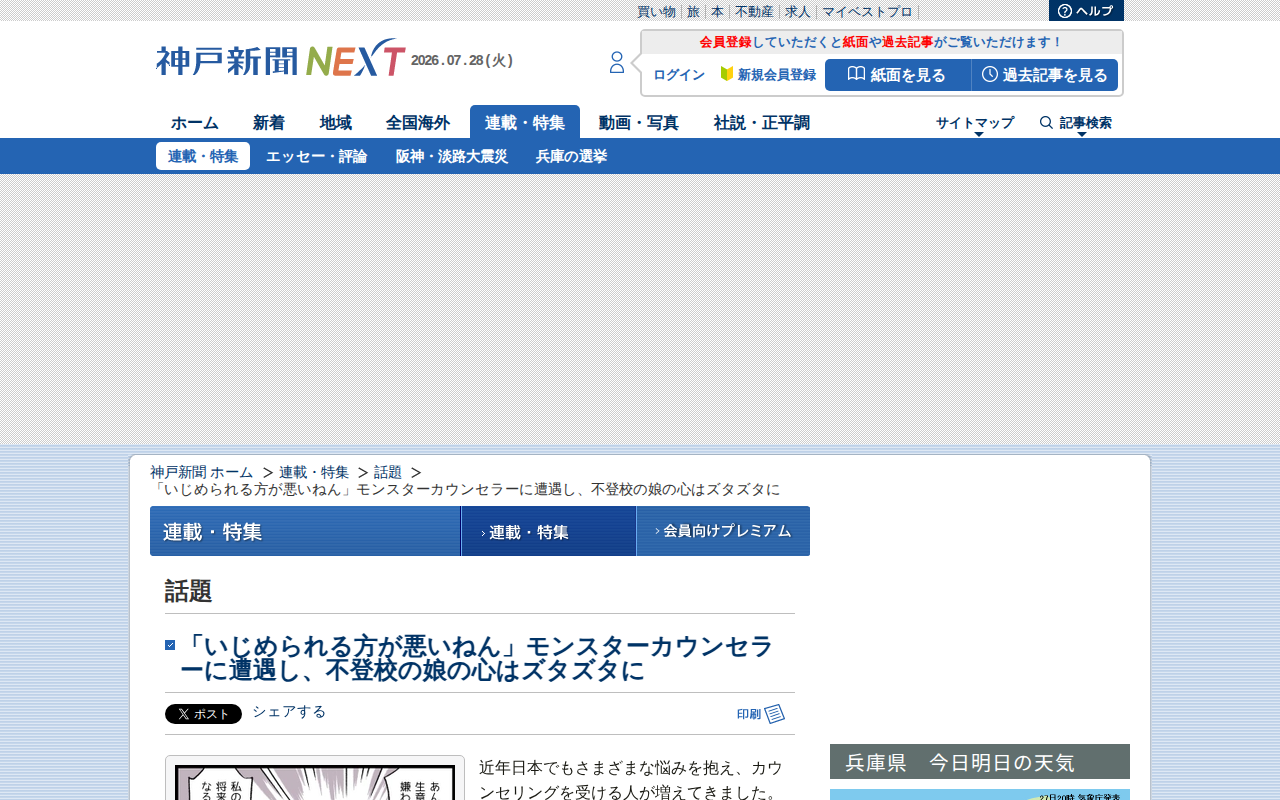The image size is (1280, 800).
Task: Click the 本 top link
Action: point(718,12)
